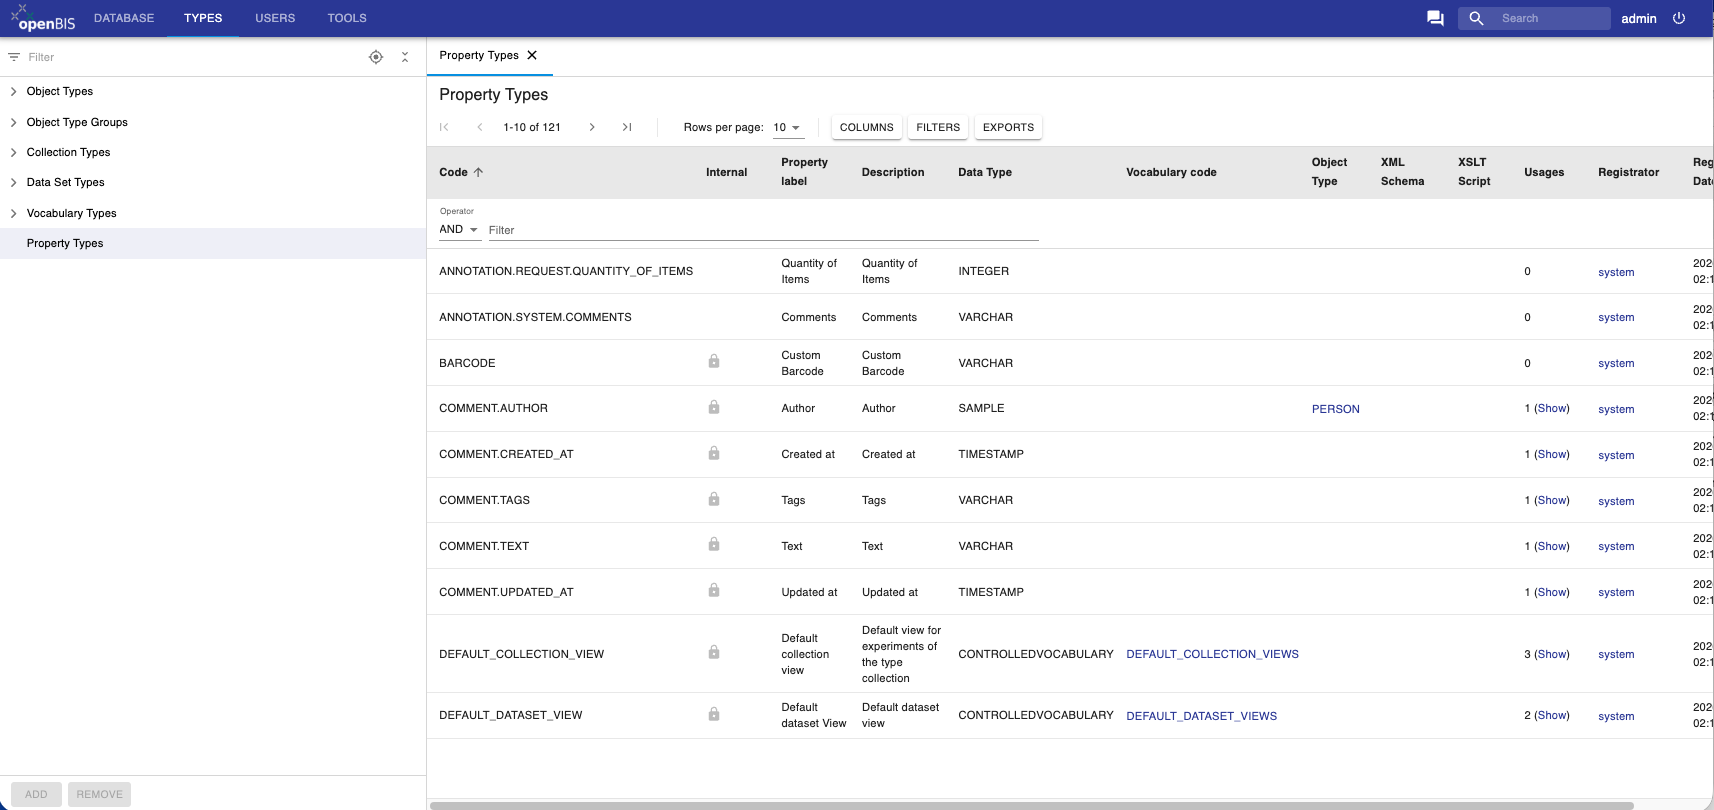Show usages for DEFAULT_DATASET_VIEW
Viewport: 1714px width, 810px height.
[x=1552, y=715]
